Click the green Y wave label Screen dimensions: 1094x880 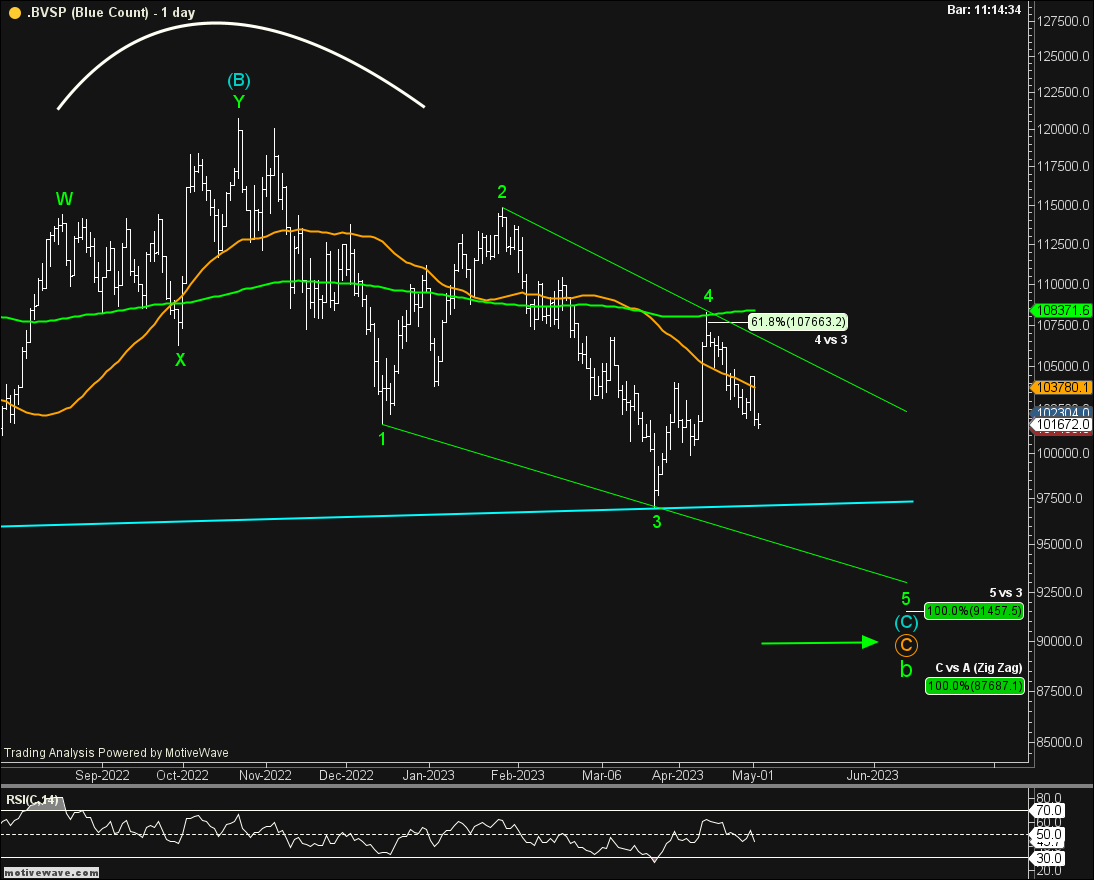tap(239, 102)
